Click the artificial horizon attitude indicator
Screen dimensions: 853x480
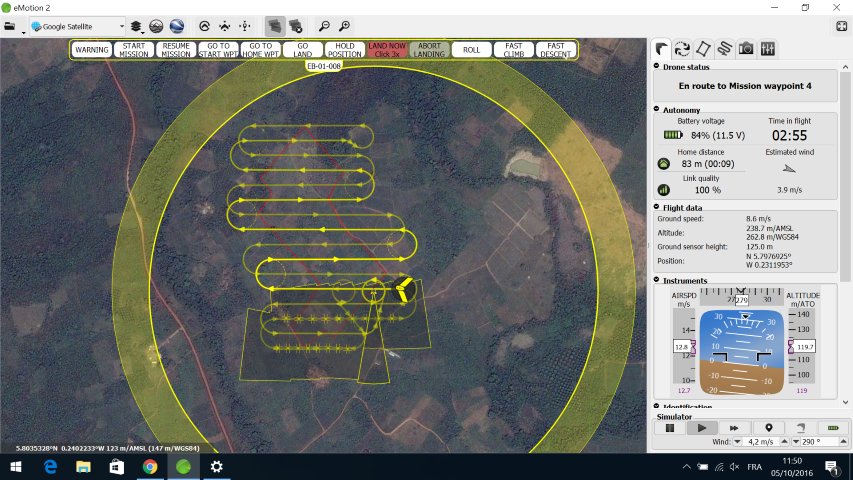[741, 352]
